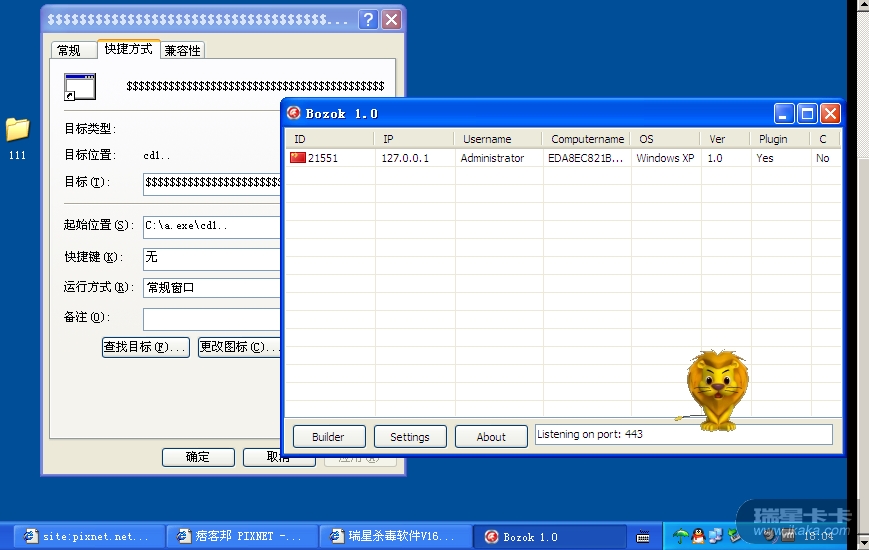Screen dimensions: 869x550
Task: Click the Plugin column header
Action: pyautogui.click(x=779, y=139)
